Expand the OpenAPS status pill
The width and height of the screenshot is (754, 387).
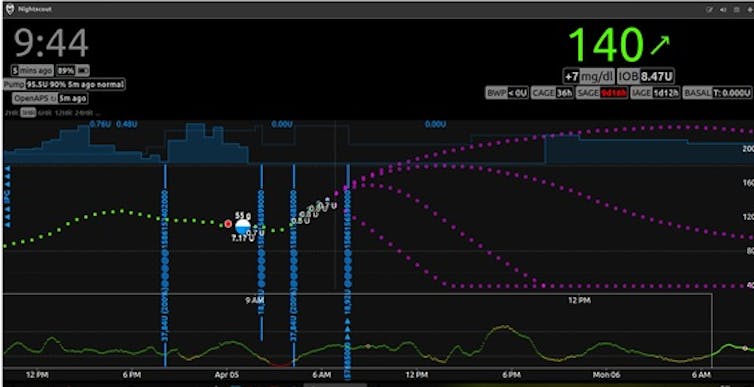(x=50, y=99)
